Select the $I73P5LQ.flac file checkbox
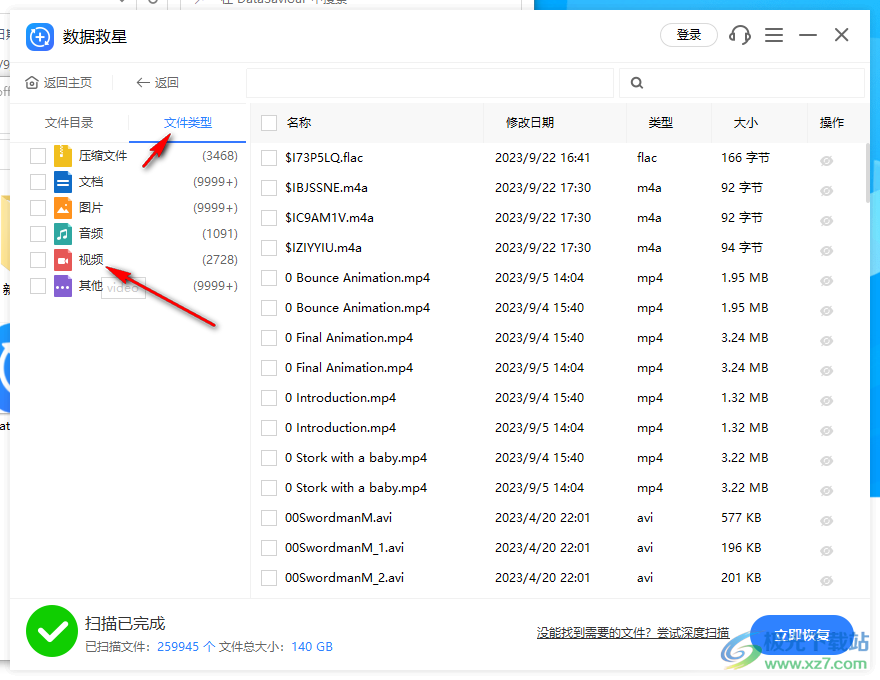Image resolution: width=880 pixels, height=680 pixels. click(x=268, y=157)
